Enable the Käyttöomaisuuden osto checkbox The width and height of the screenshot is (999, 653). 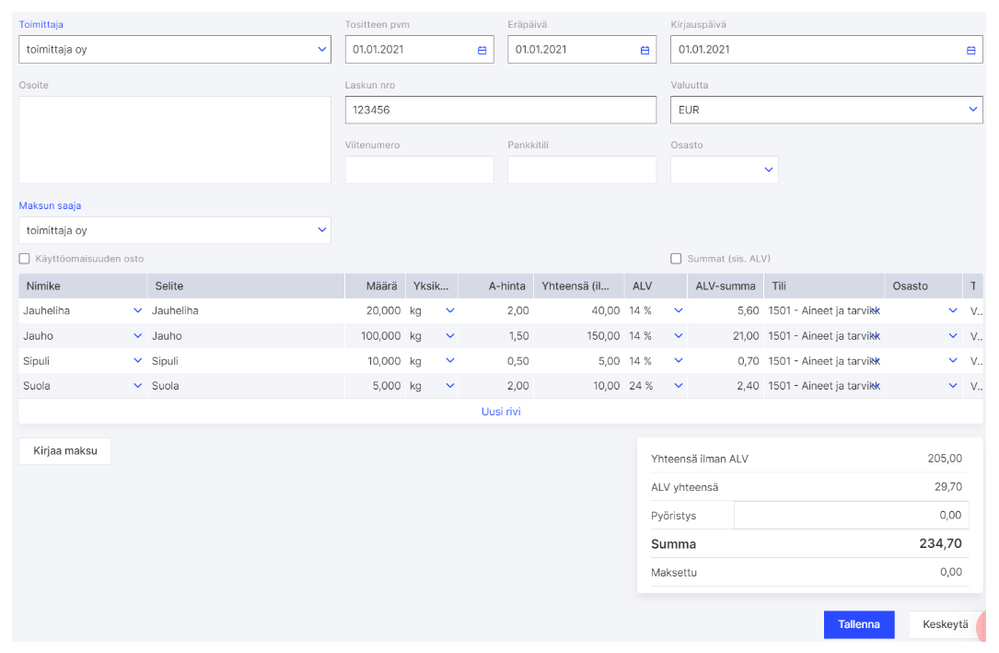tap(25, 259)
